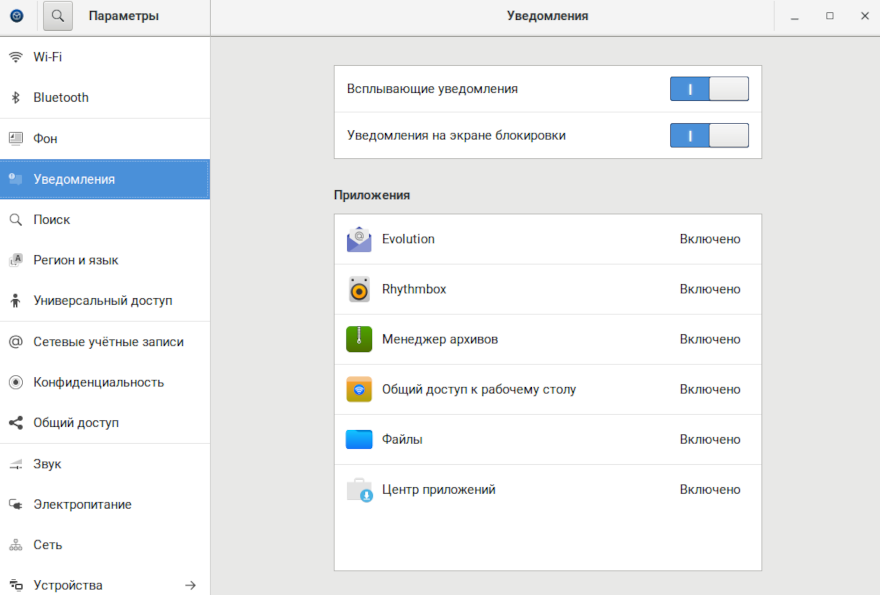Screen dimensions: 880x595
Task: Toggle Всплывающие уведомления switch off
Action: (709, 89)
